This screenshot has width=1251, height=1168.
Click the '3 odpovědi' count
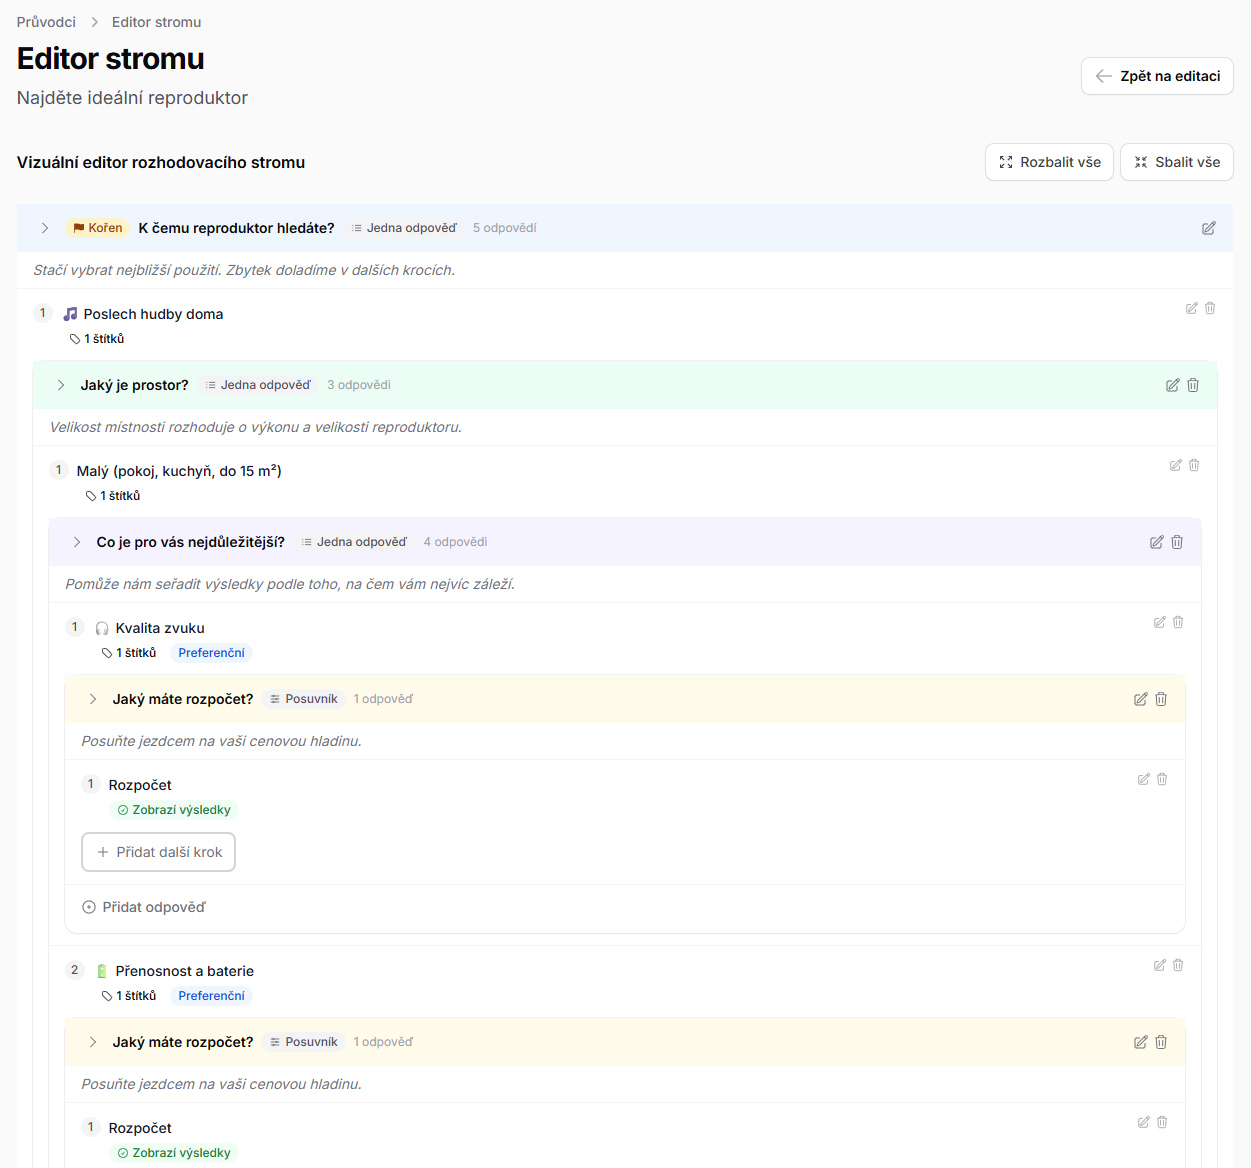(359, 385)
